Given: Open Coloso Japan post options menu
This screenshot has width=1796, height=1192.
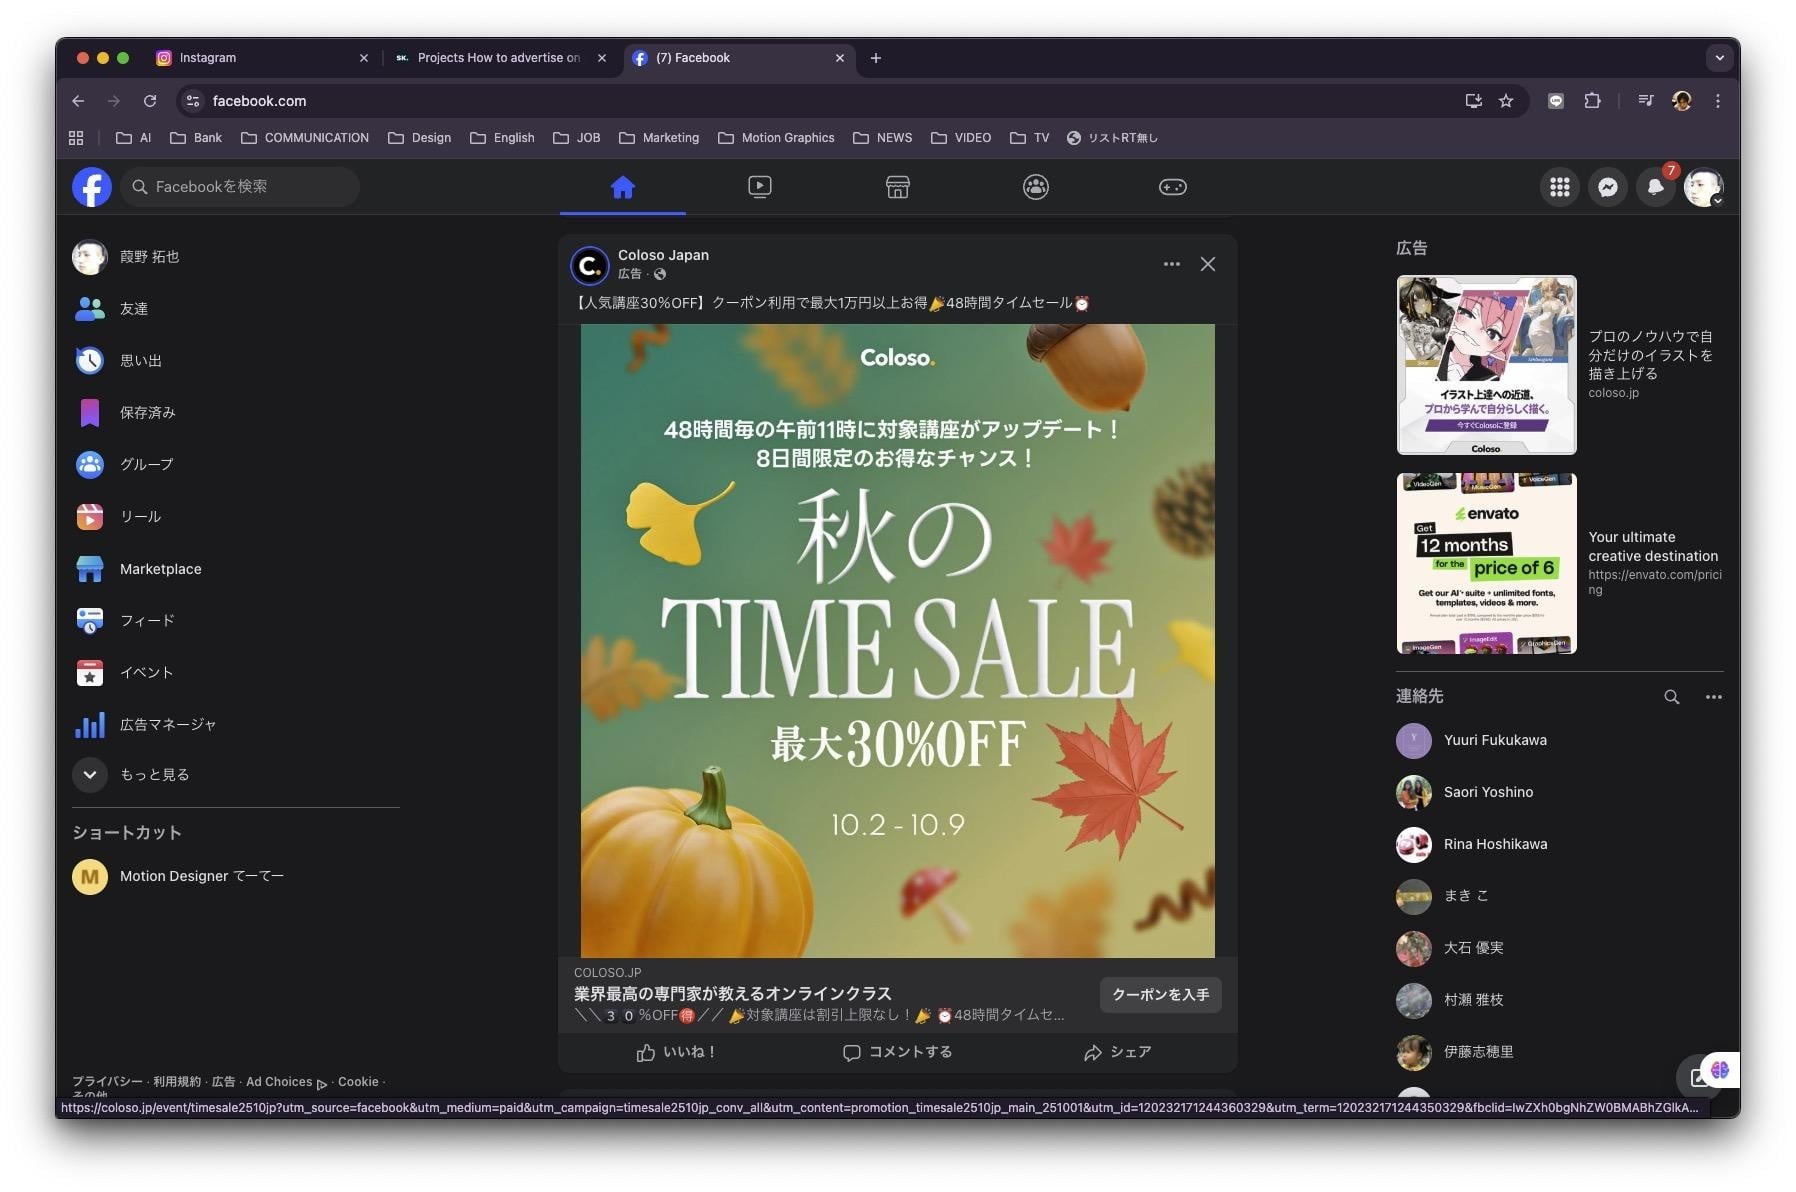Looking at the screenshot, I should [1172, 264].
